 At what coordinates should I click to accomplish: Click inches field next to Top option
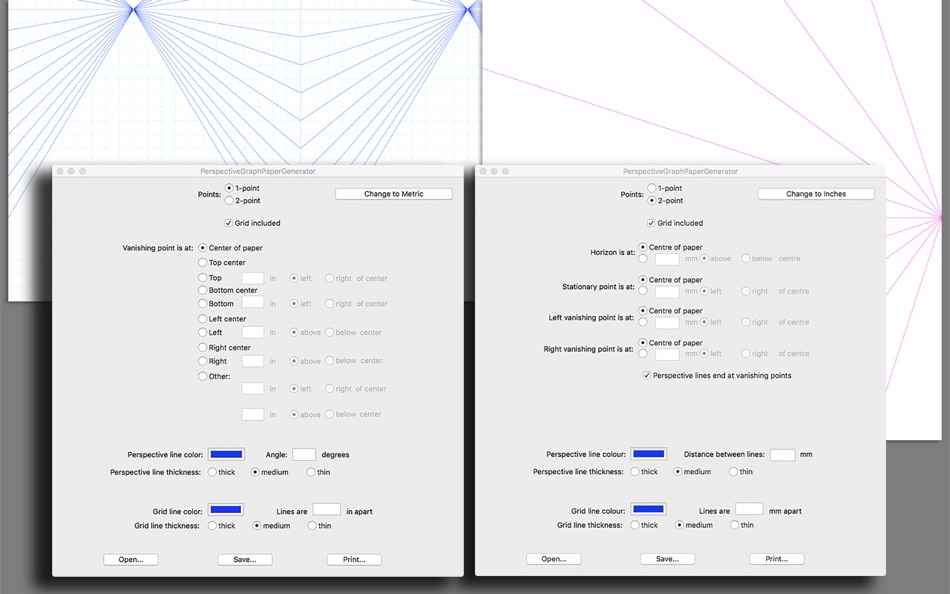[x=253, y=278]
